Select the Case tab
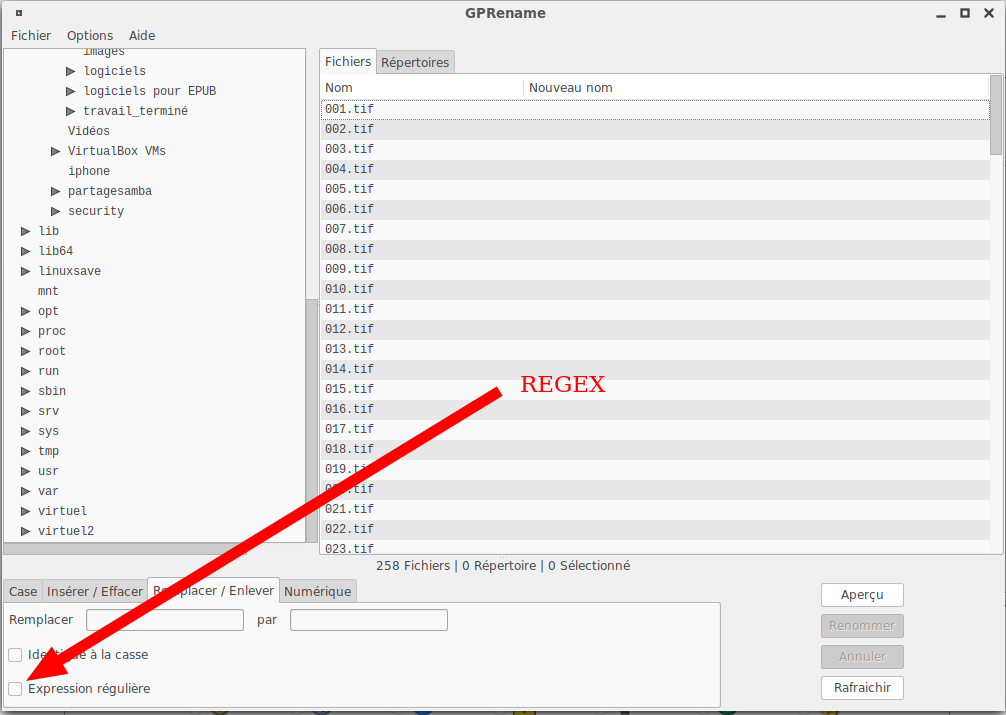1006x715 pixels. pos(23,591)
